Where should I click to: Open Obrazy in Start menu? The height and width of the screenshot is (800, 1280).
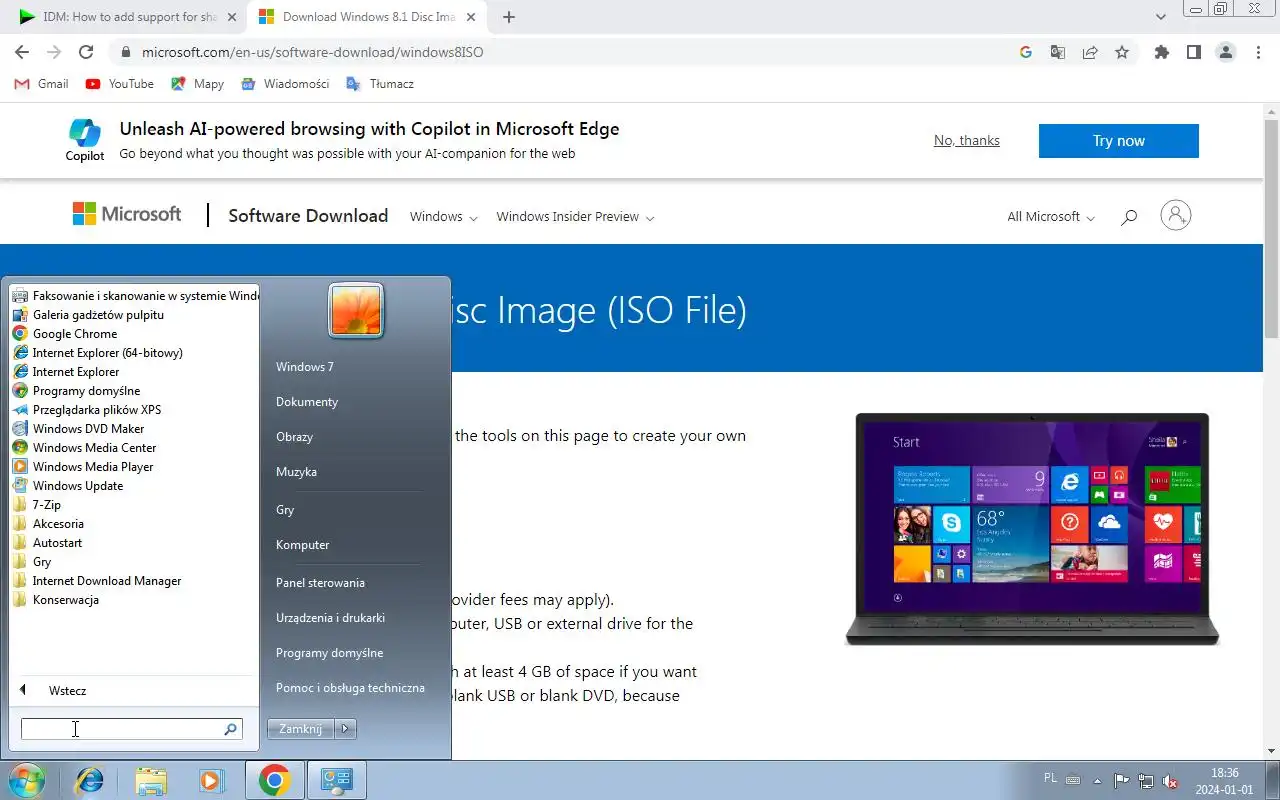coord(295,437)
